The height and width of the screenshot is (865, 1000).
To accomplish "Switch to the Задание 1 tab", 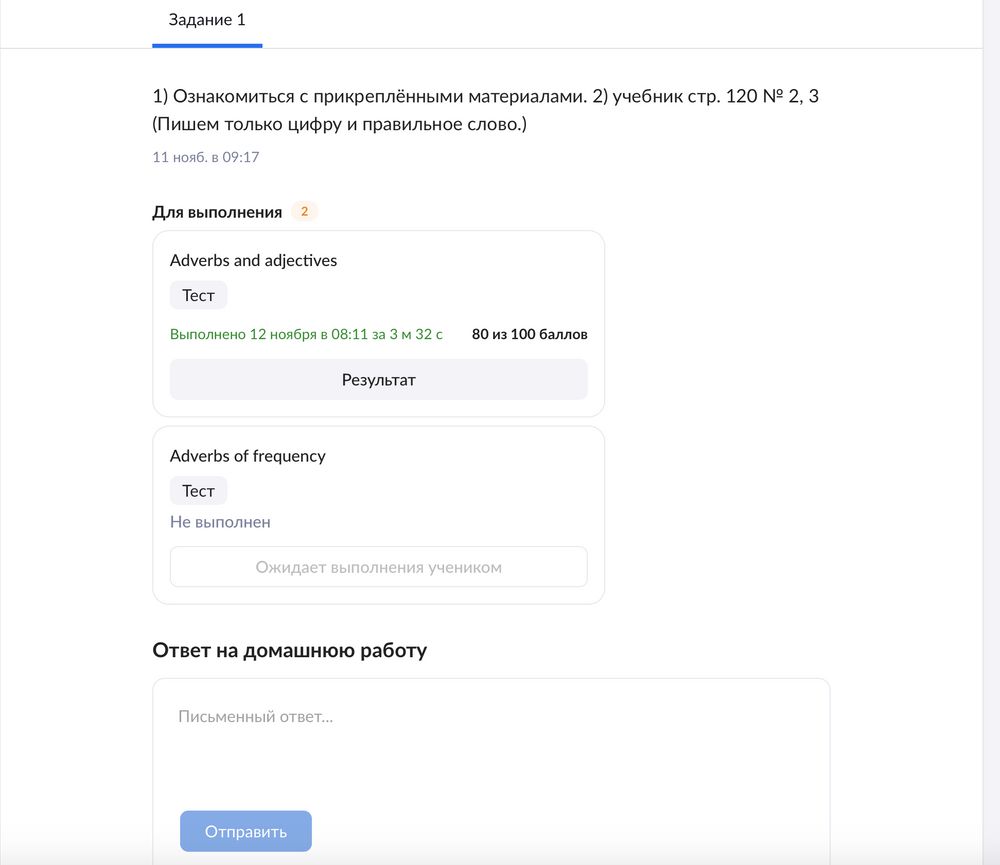I will (x=207, y=18).
